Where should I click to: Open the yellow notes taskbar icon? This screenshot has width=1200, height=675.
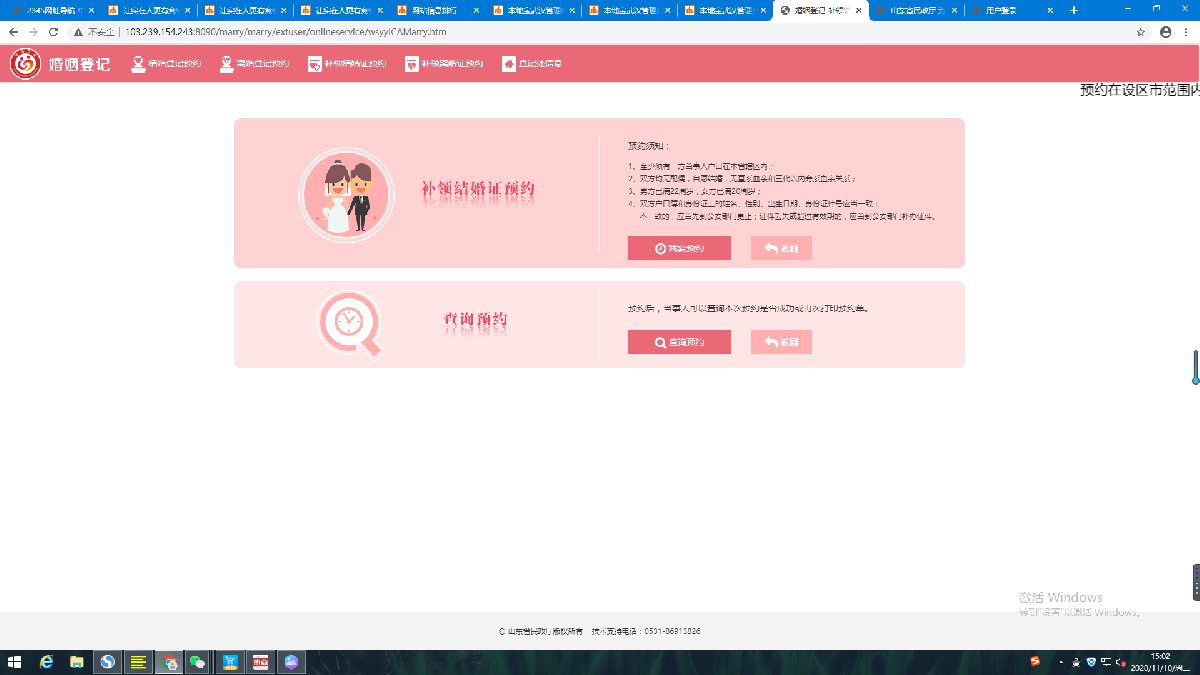[139, 662]
